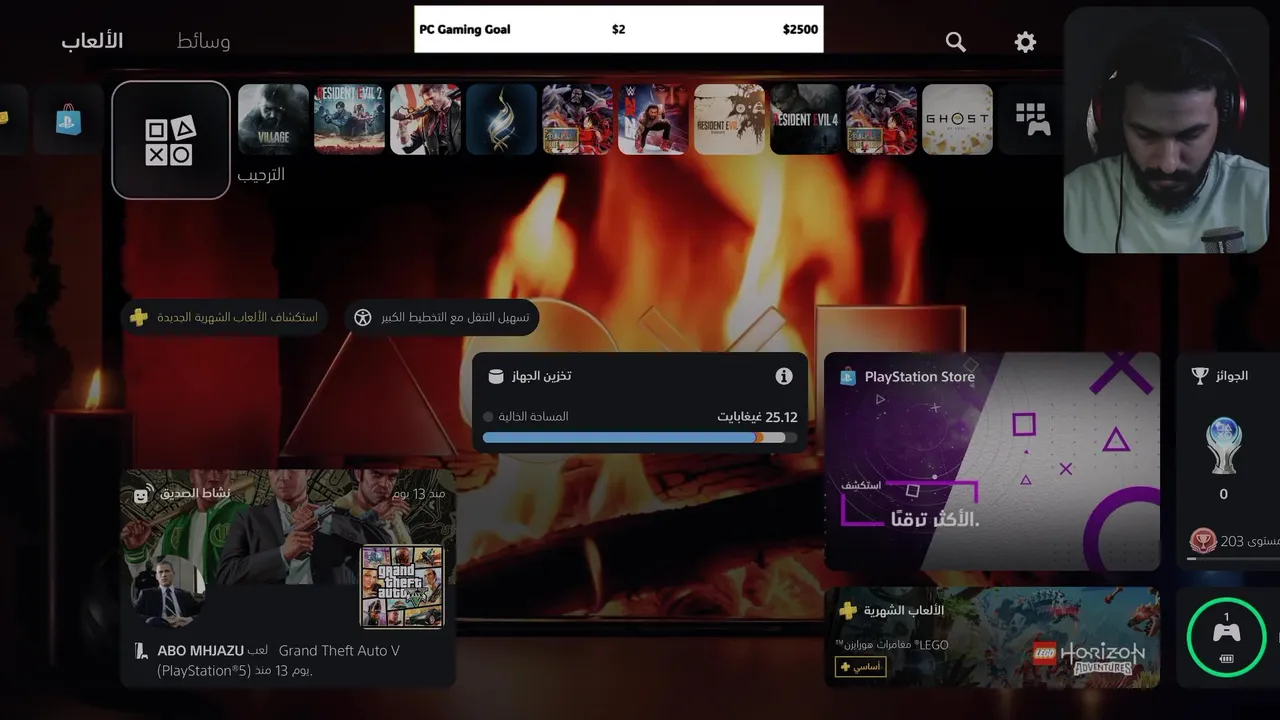
Task: Click the PS Plus icon in monthly games card
Action: (848, 610)
